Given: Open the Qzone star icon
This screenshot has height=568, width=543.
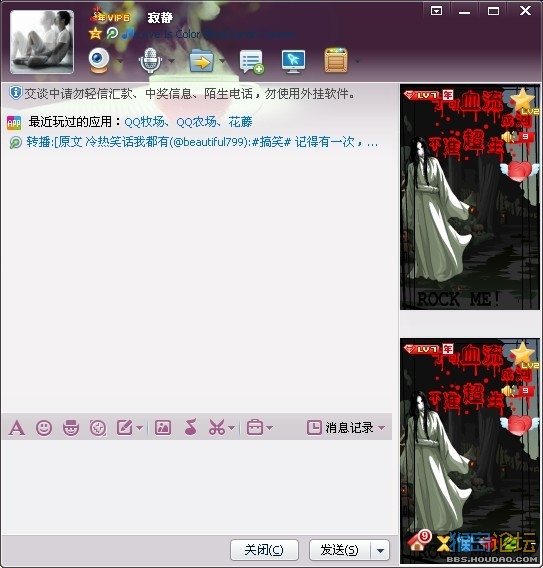Looking at the screenshot, I should pyautogui.click(x=95, y=34).
